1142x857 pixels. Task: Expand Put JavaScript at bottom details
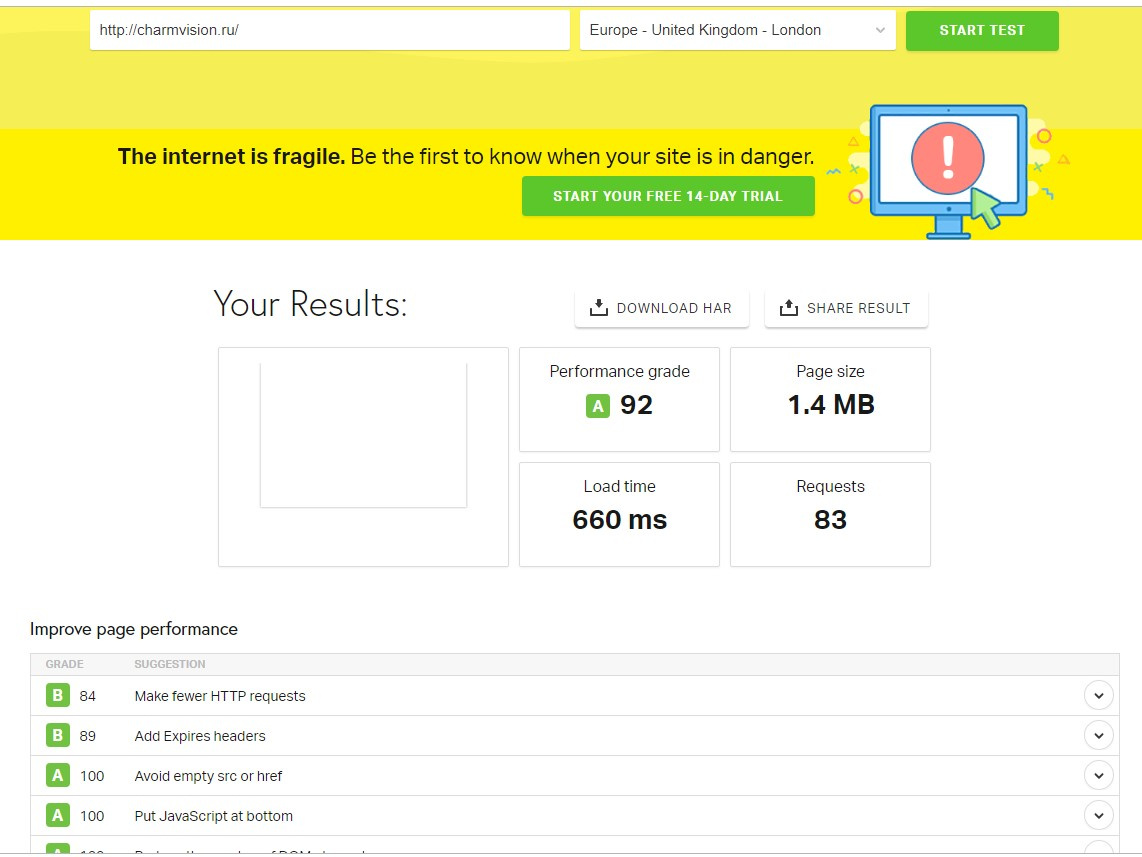1098,815
